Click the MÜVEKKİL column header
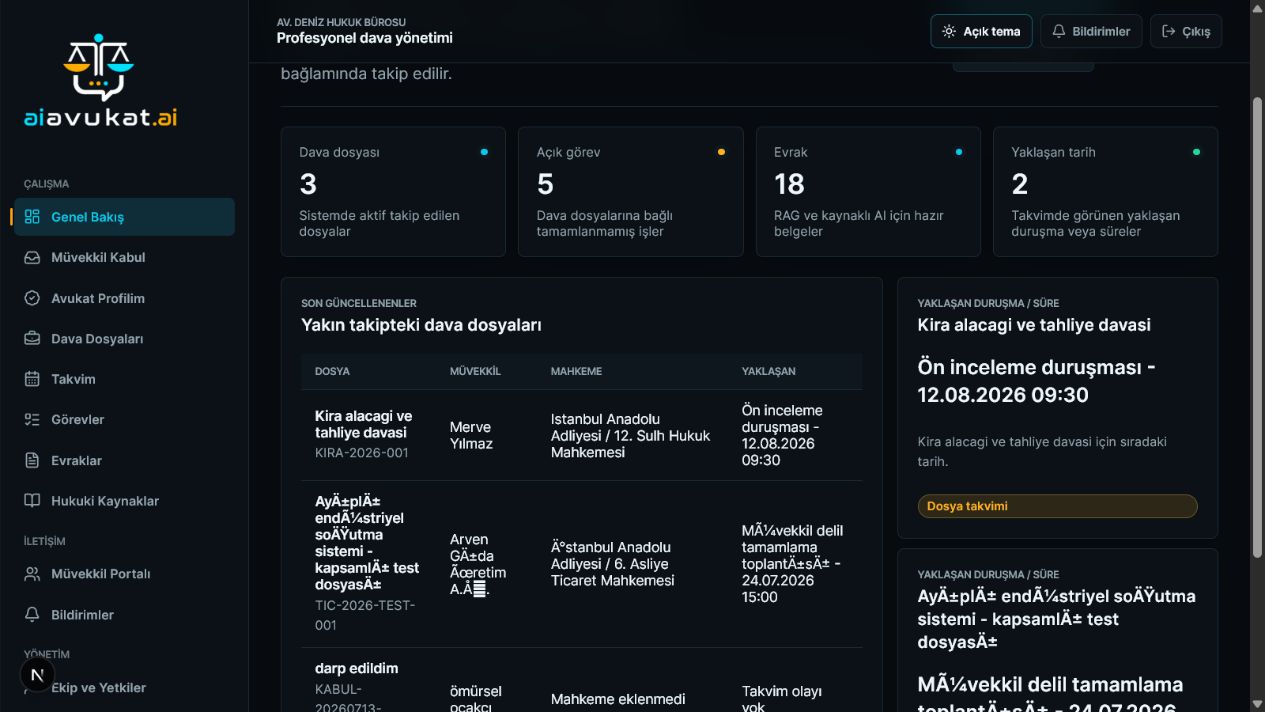This screenshot has width=1265, height=712. (x=475, y=371)
